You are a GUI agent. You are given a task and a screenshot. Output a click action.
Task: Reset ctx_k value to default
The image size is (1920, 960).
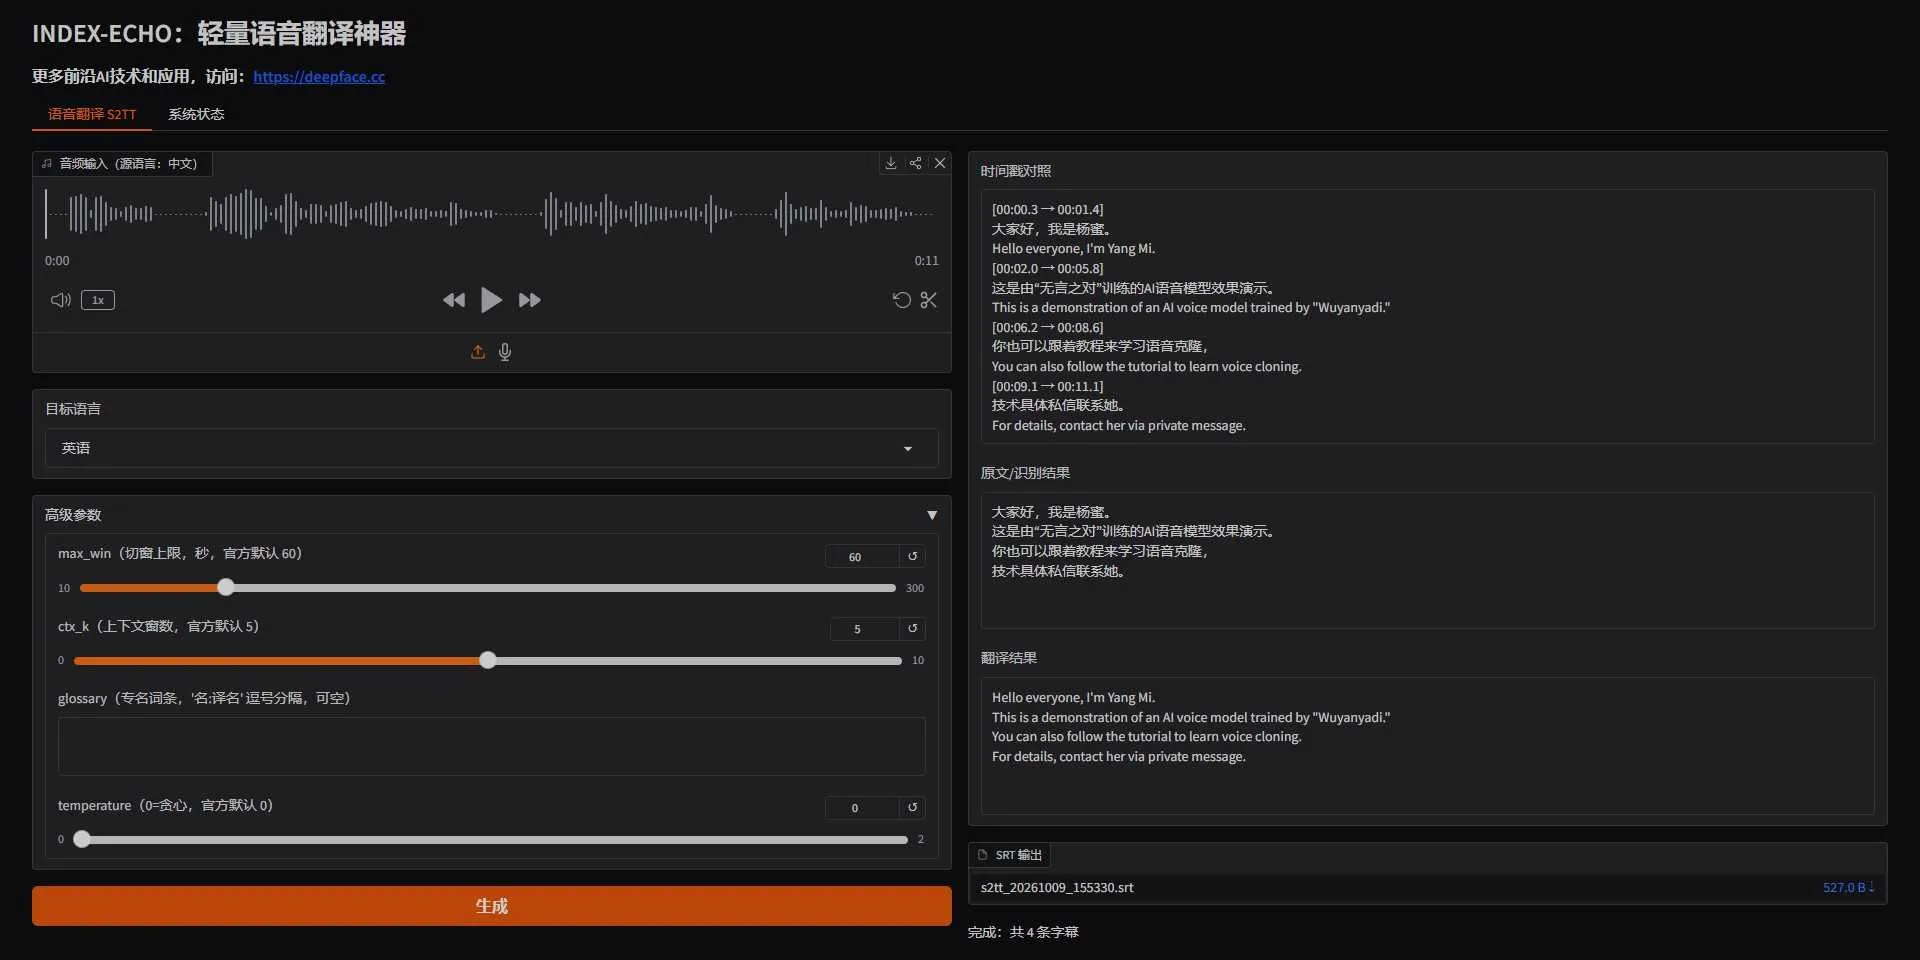coord(912,628)
